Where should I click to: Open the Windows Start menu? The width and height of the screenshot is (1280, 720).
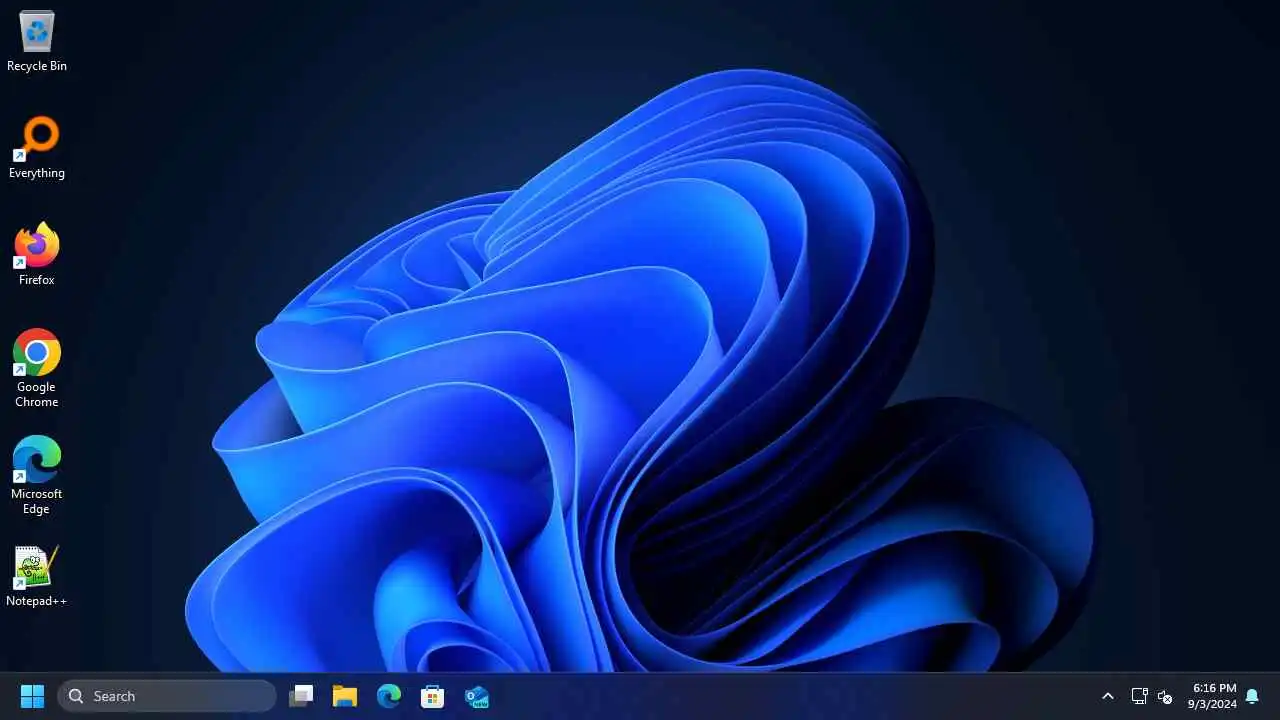click(x=33, y=696)
